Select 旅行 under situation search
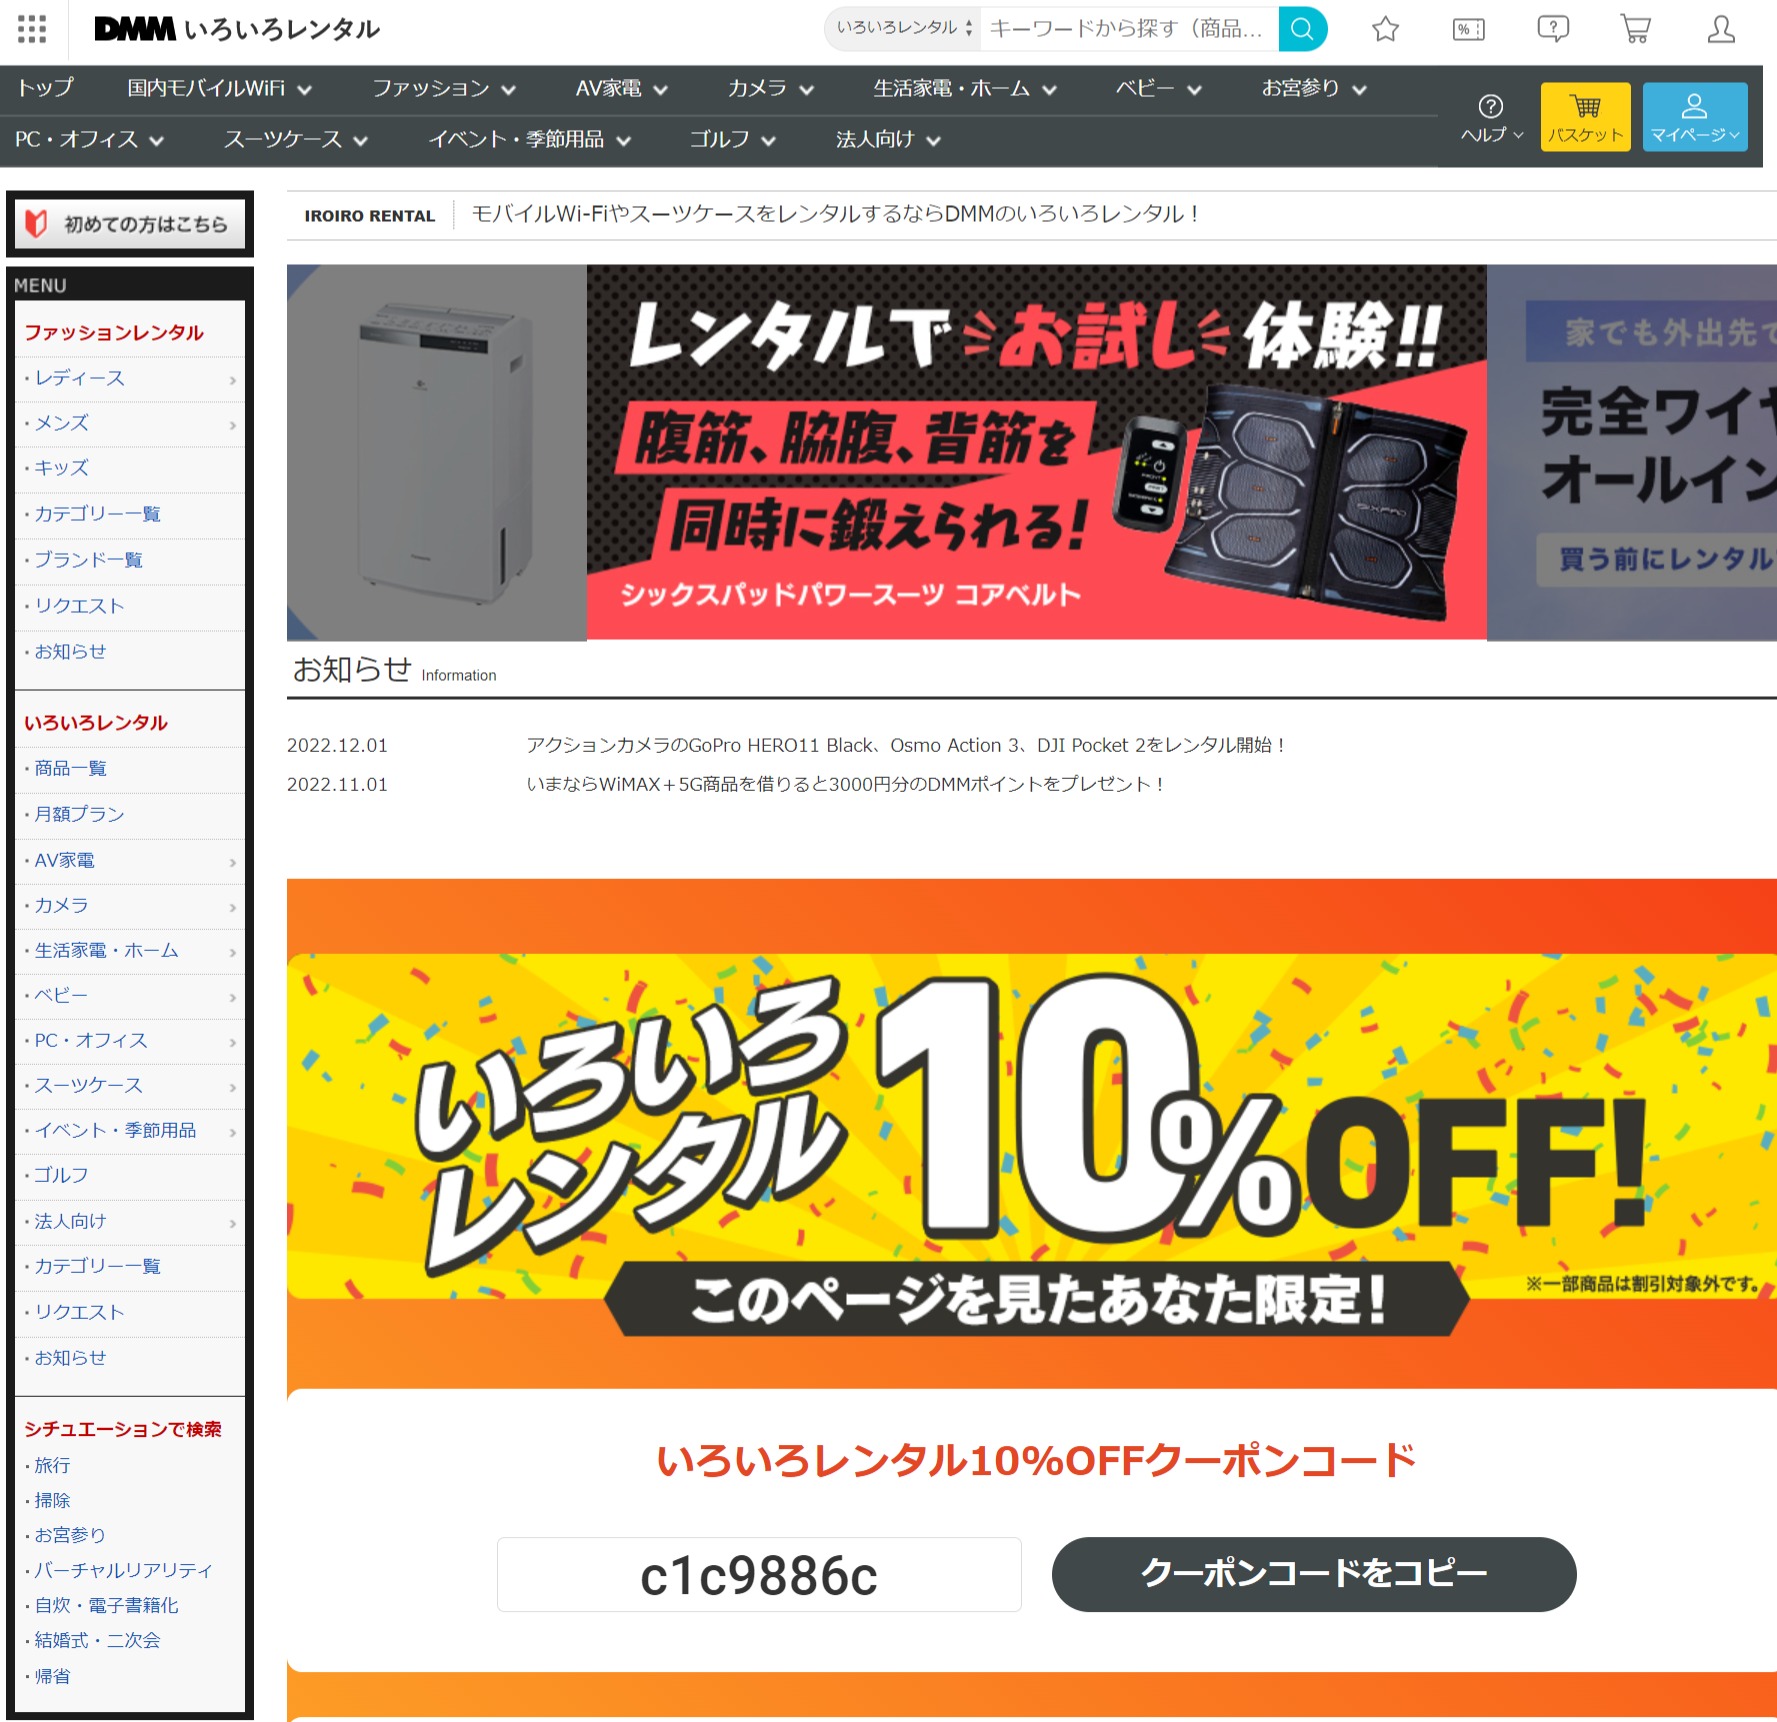 coord(52,1466)
